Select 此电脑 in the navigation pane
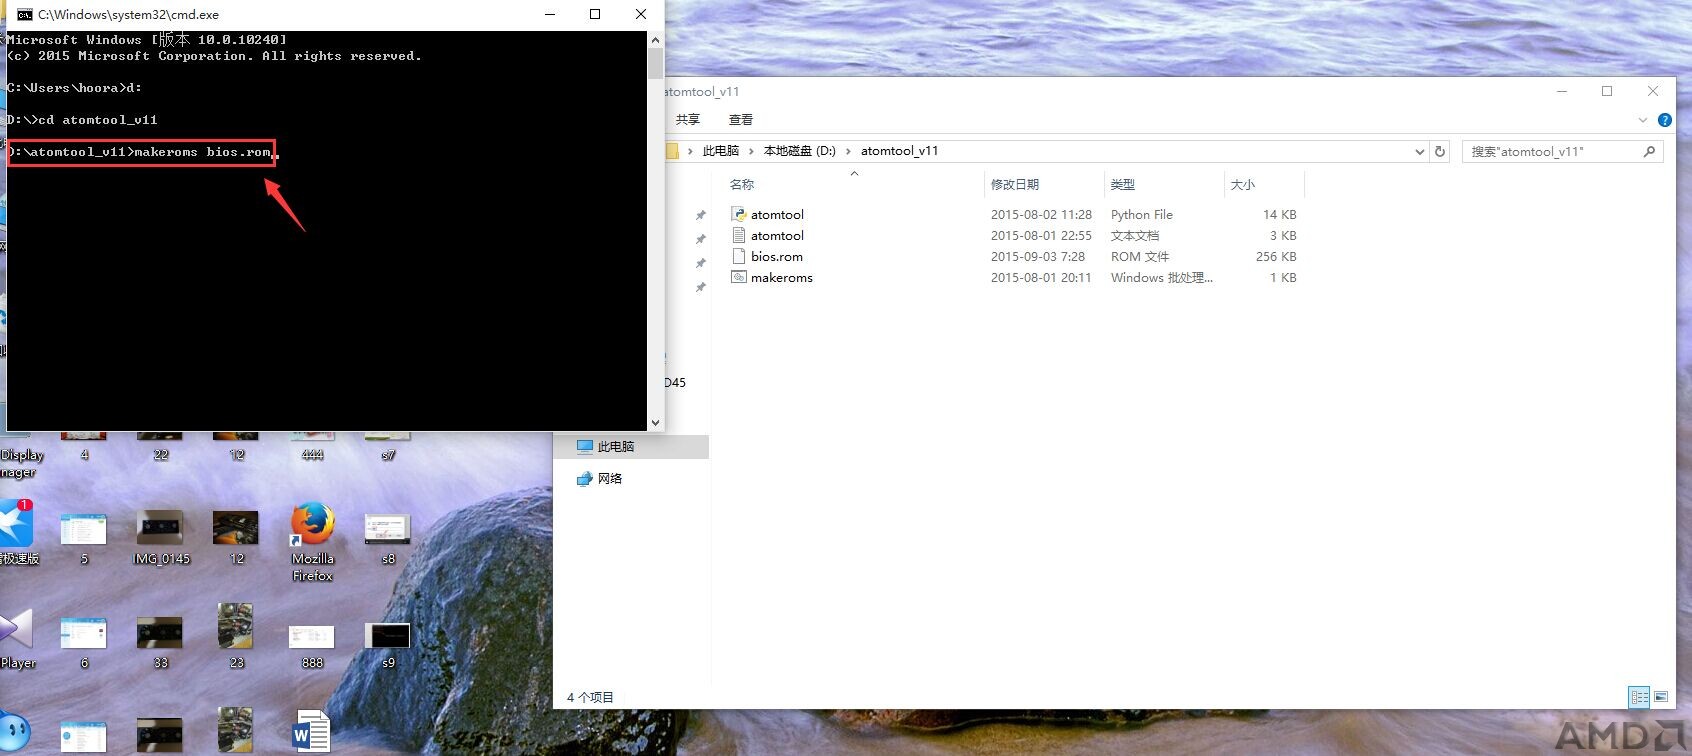The height and width of the screenshot is (756, 1692). coord(631,447)
